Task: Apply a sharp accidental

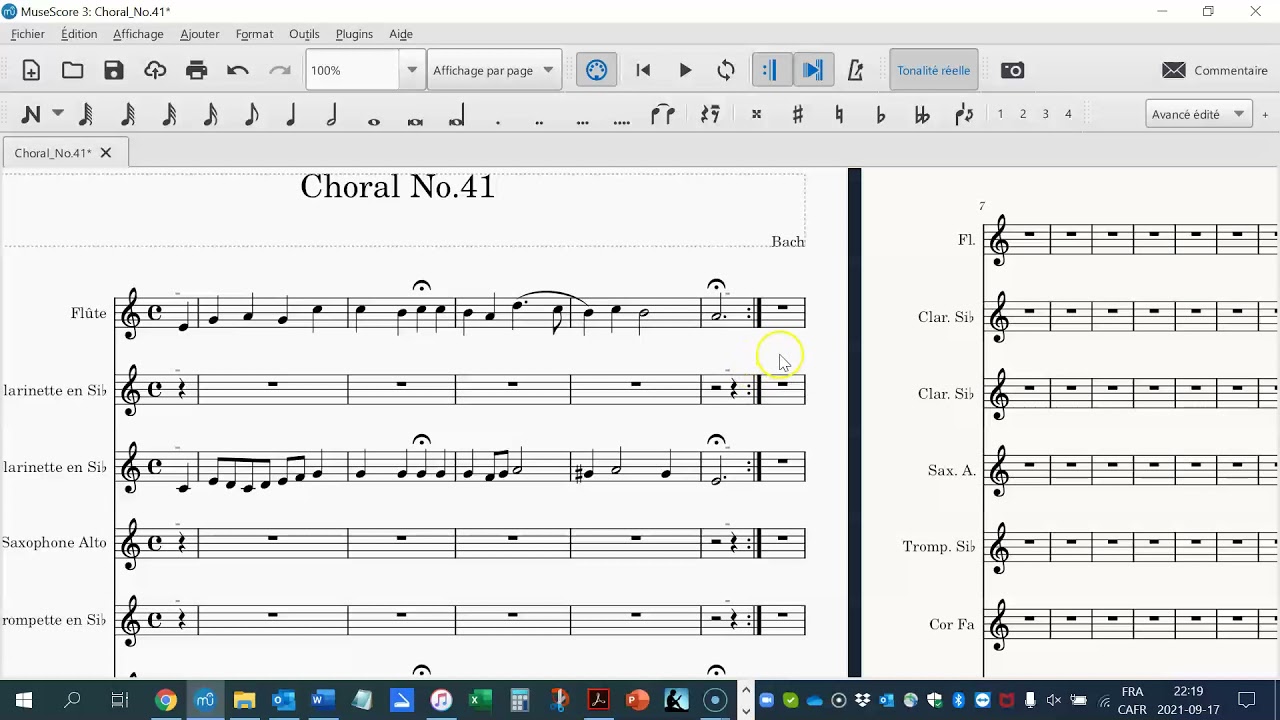Action: pos(797,114)
